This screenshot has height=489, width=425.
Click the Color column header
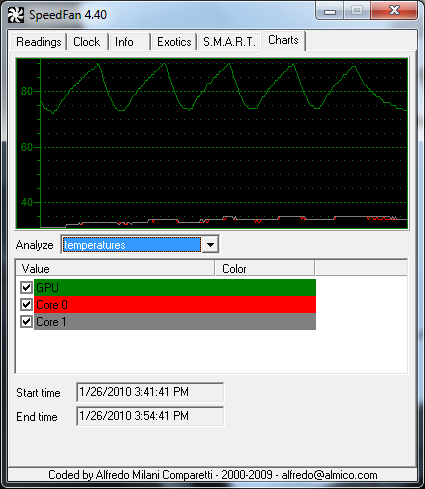point(265,269)
